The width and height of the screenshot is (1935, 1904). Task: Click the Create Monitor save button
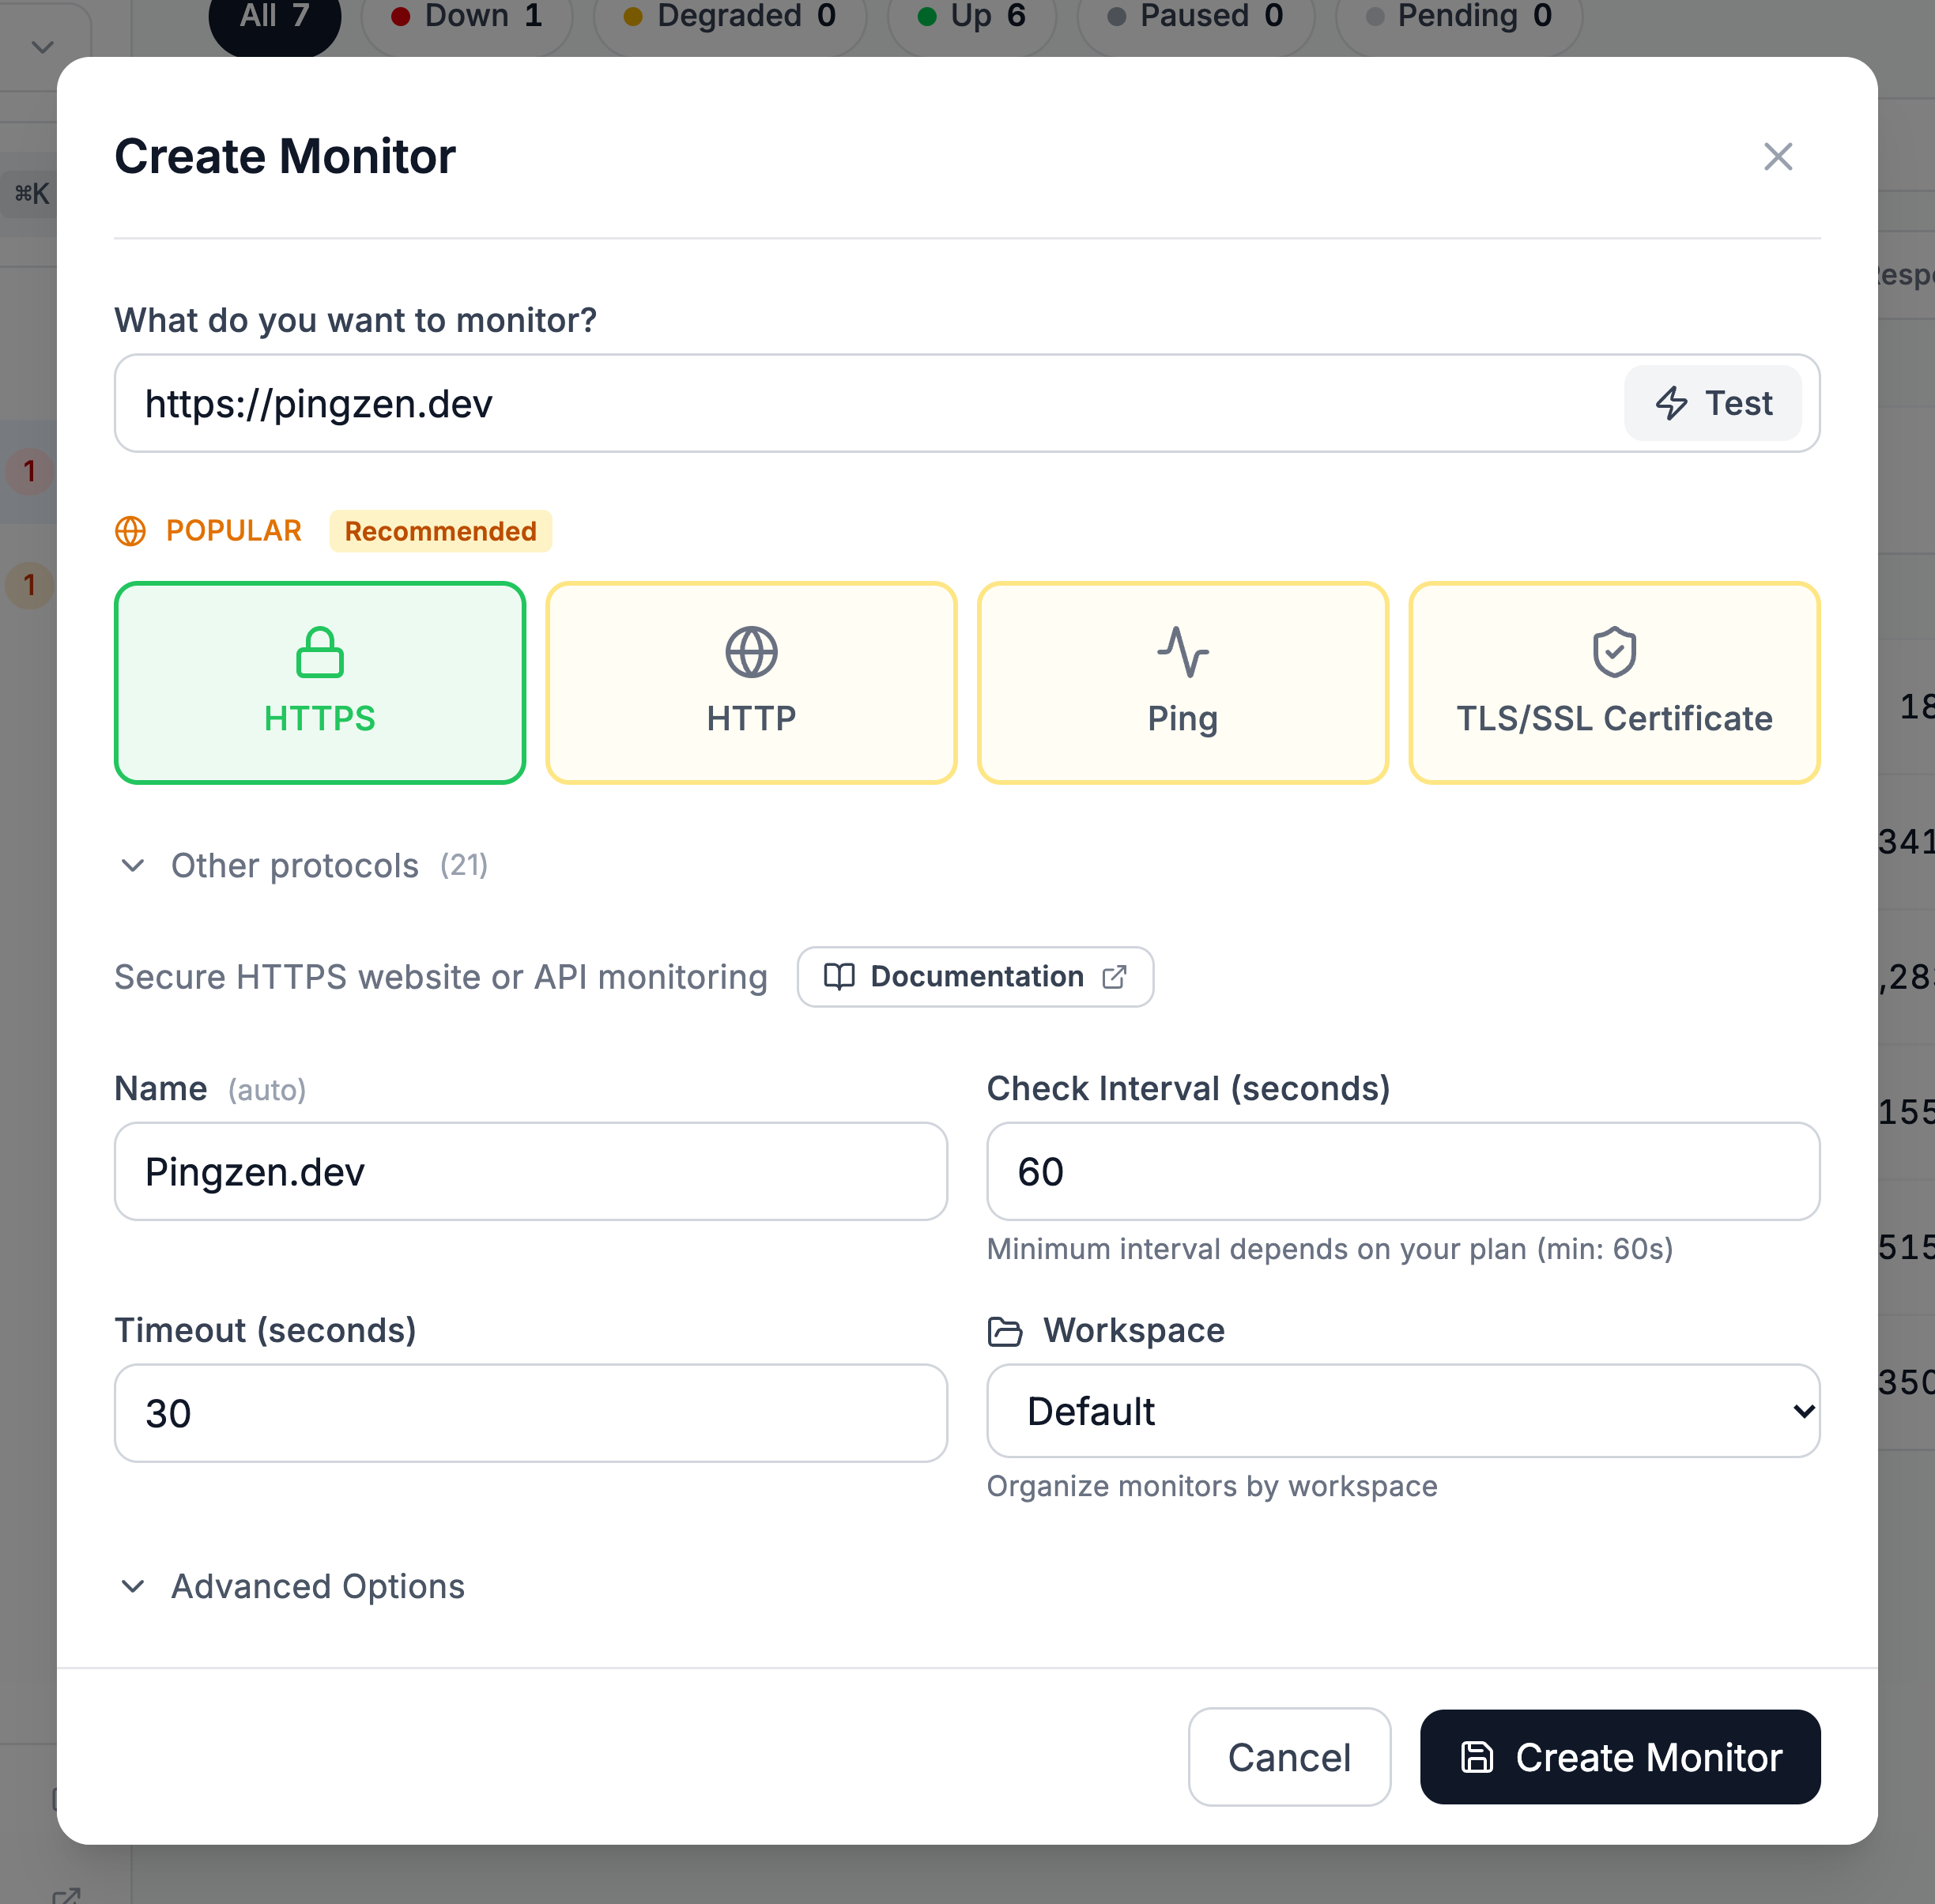click(1620, 1757)
